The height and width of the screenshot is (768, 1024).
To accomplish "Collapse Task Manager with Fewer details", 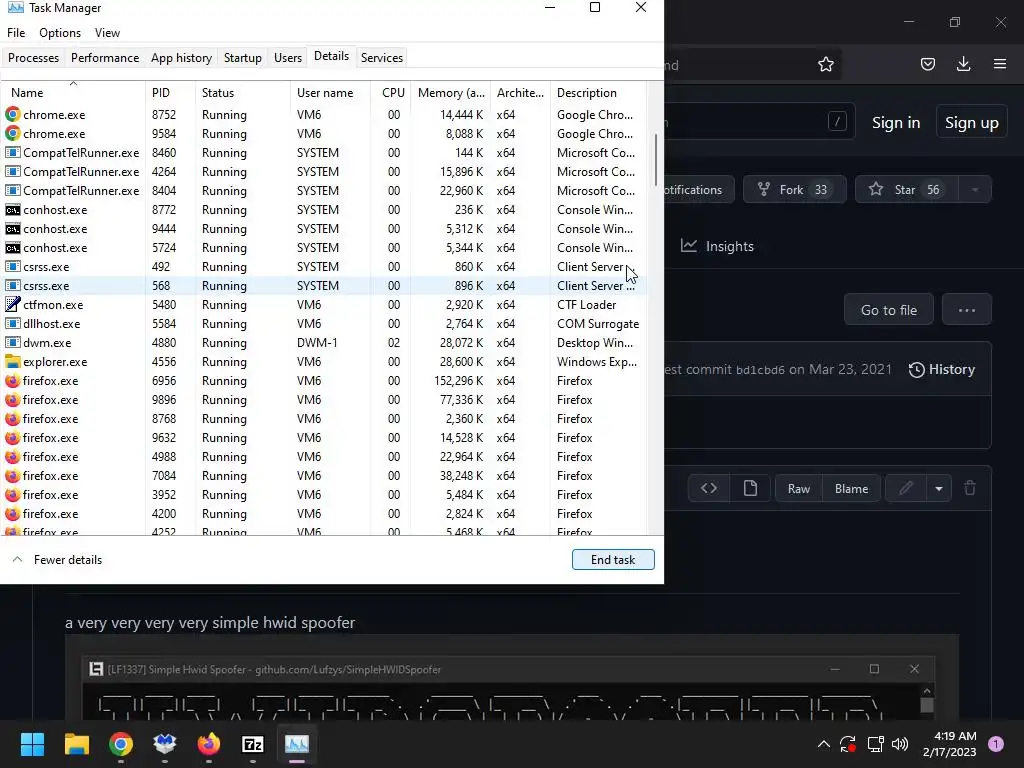I will tap(57, 560).
